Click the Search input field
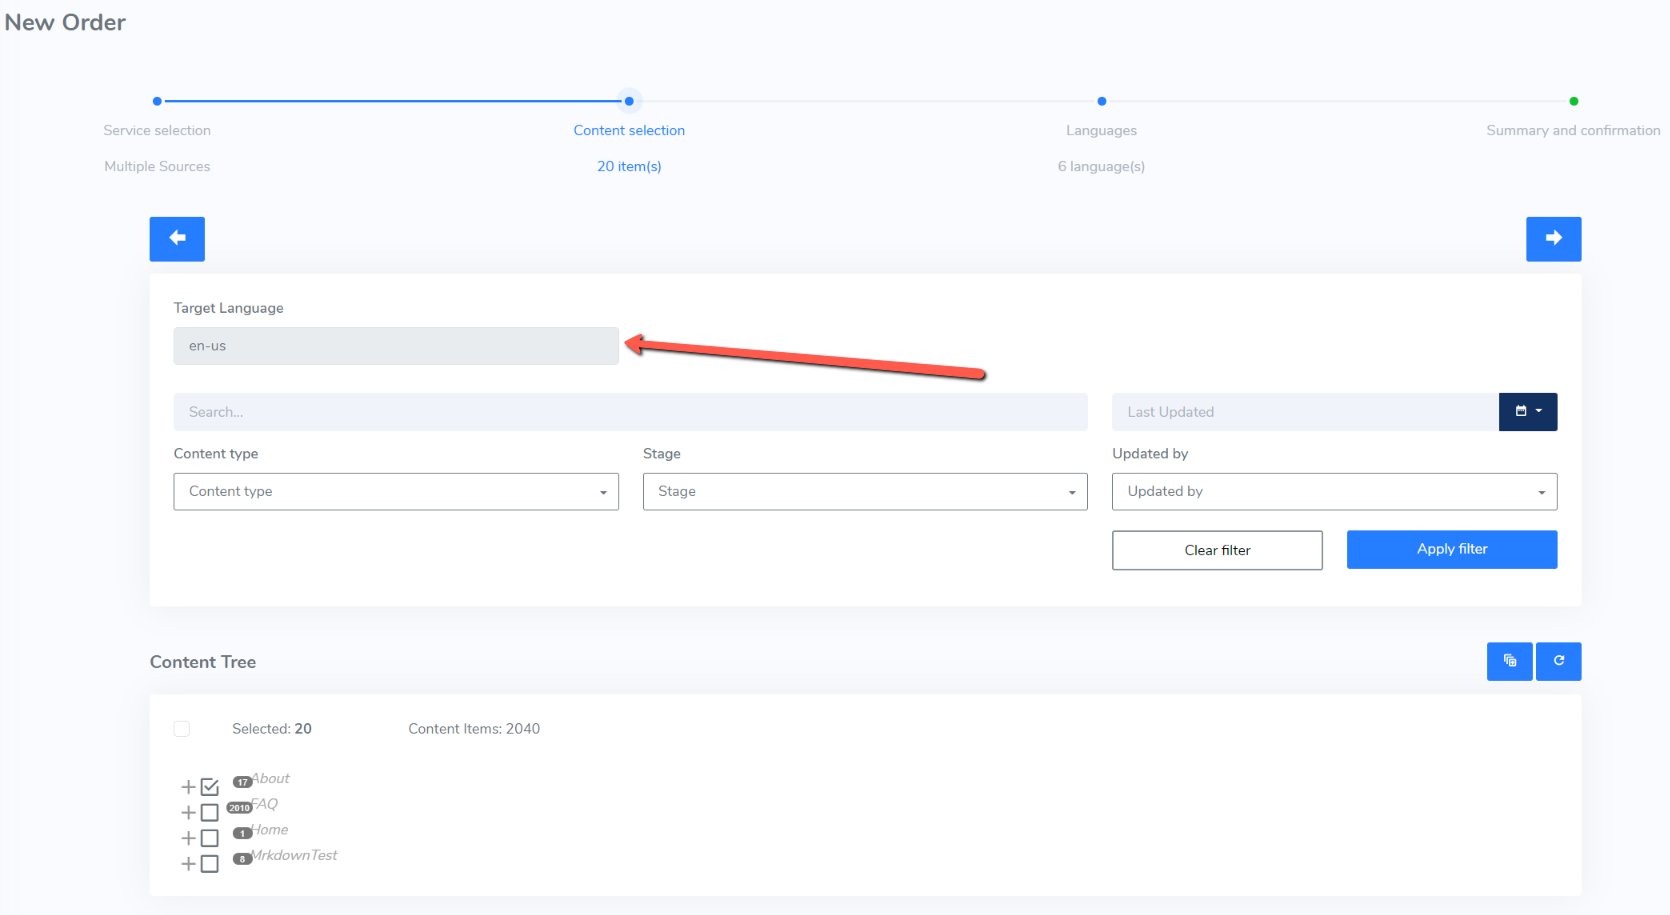The image size is (1670, 915). (x=631, y=412)
